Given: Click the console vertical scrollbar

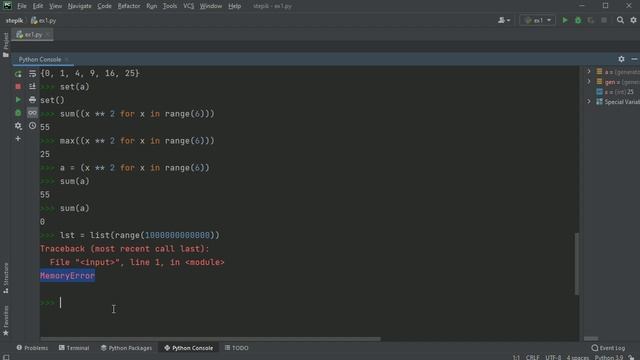Looking at the screenshot, I should pyautogui.click(x=577, y=264).
